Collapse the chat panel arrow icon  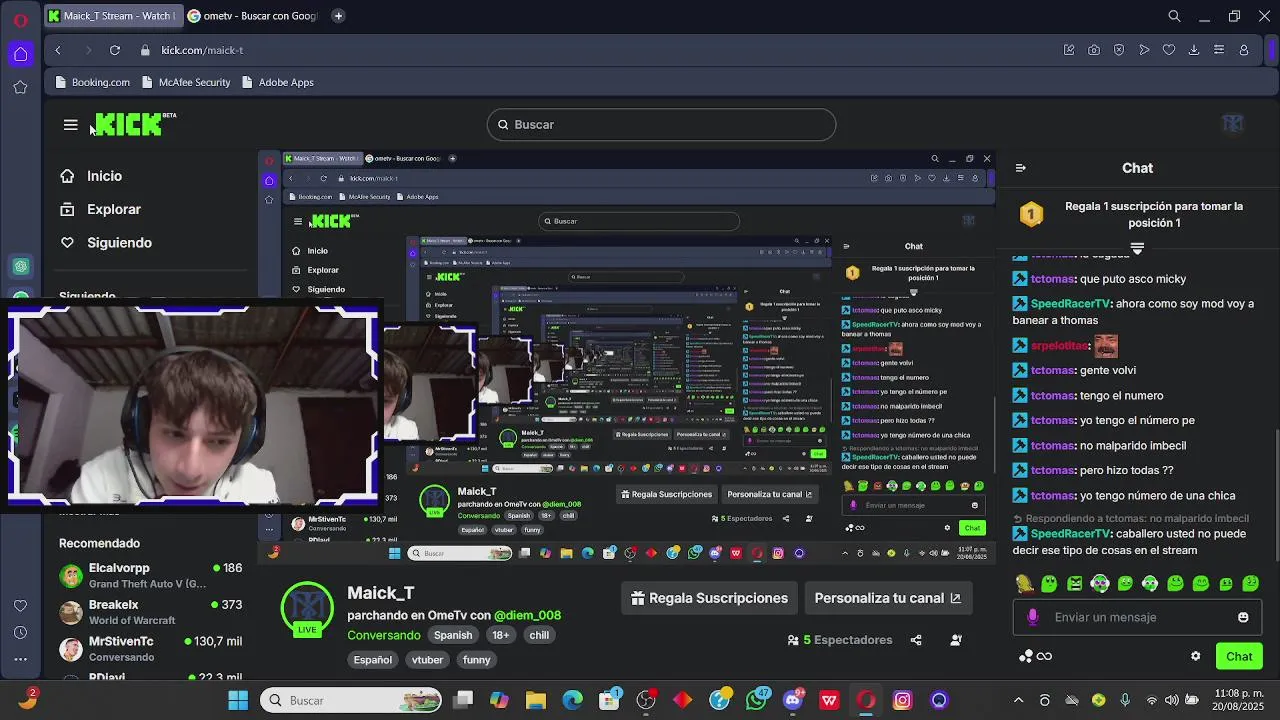click(1020, 168)
